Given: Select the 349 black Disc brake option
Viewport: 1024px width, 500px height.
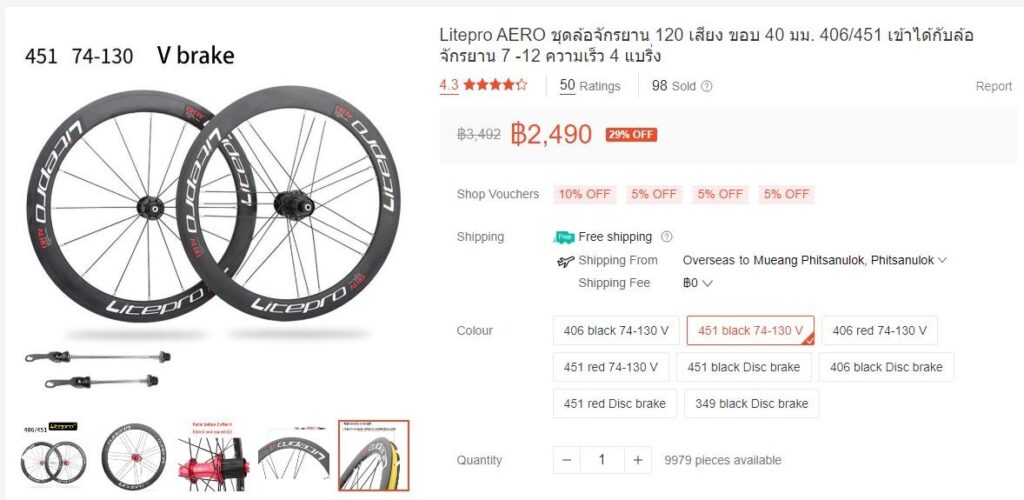Looking at the screenshot, I should coord(751,404).
